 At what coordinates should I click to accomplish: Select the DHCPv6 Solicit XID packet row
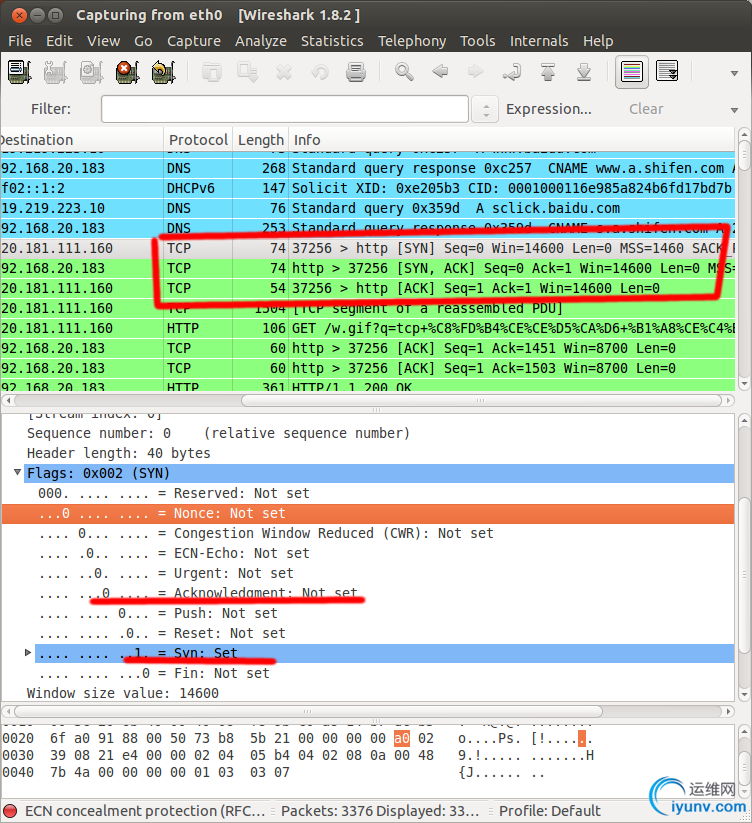(368, 188)
